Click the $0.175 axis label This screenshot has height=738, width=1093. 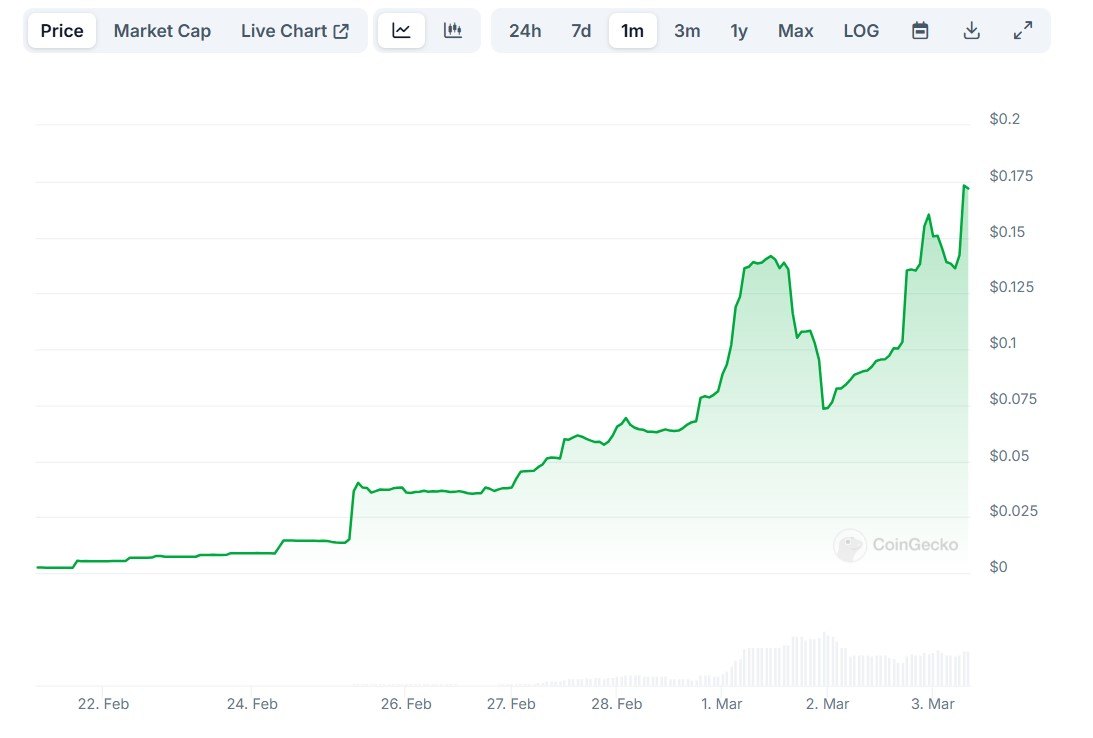coord(1011,176)
